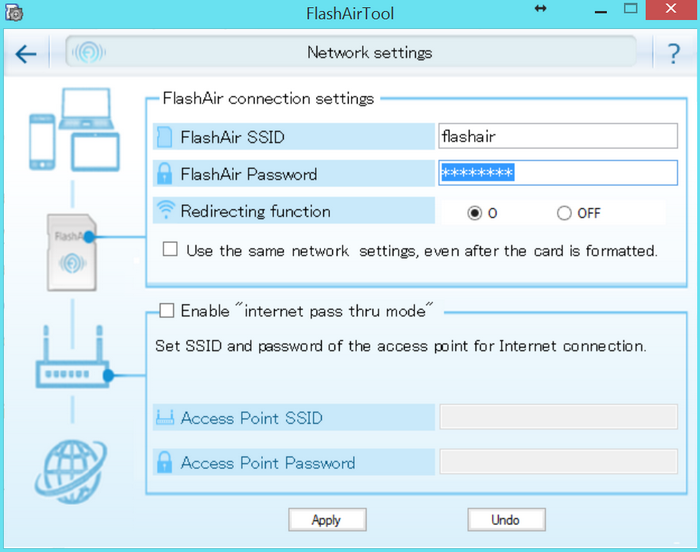Enable internet pass thru mode checkbox
The image size is (700, 552).
point(167,310)
